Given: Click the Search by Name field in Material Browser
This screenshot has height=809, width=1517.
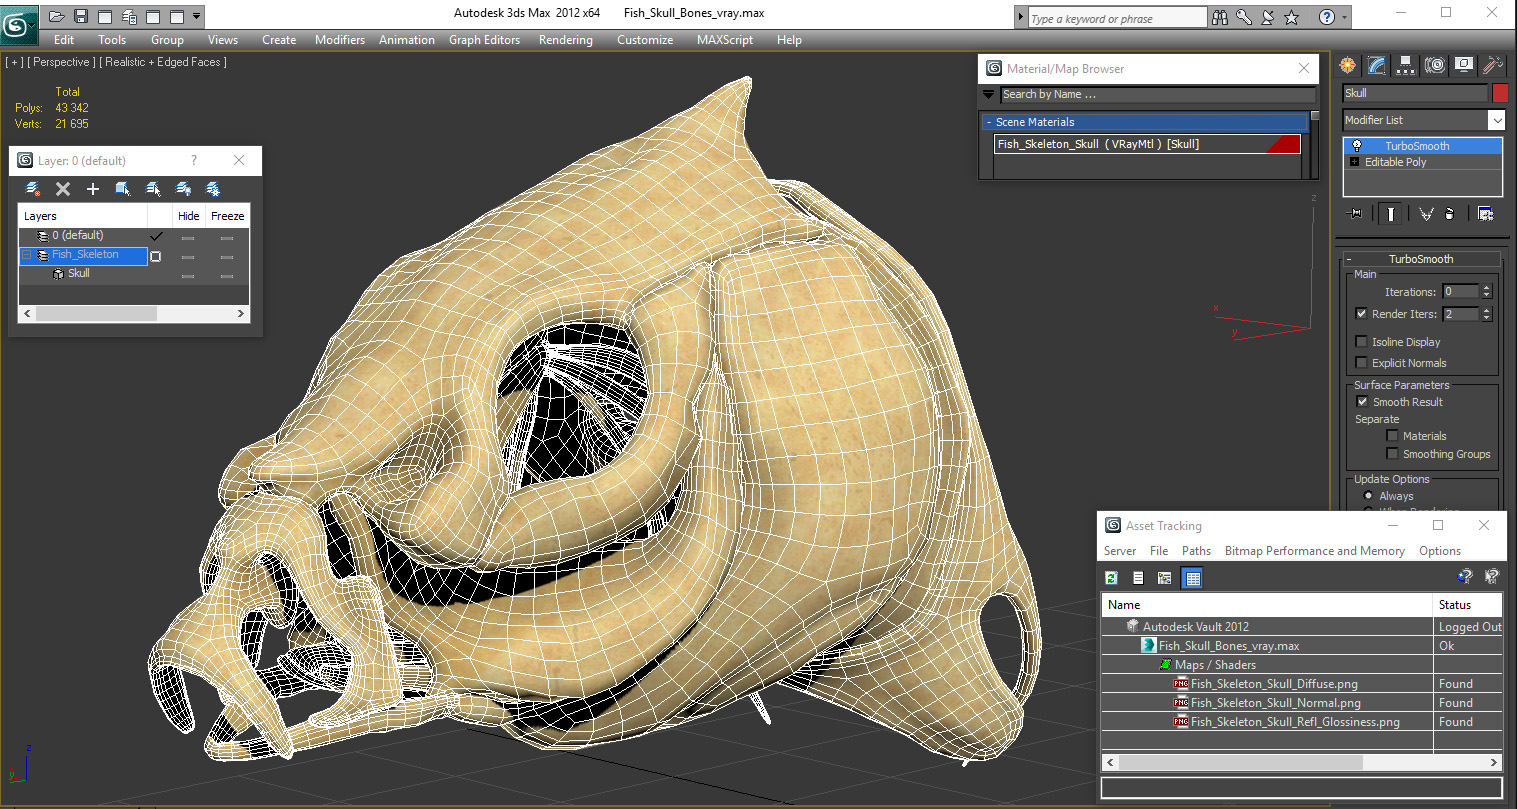Looking at the screenshot, I should pos(1158,94).
